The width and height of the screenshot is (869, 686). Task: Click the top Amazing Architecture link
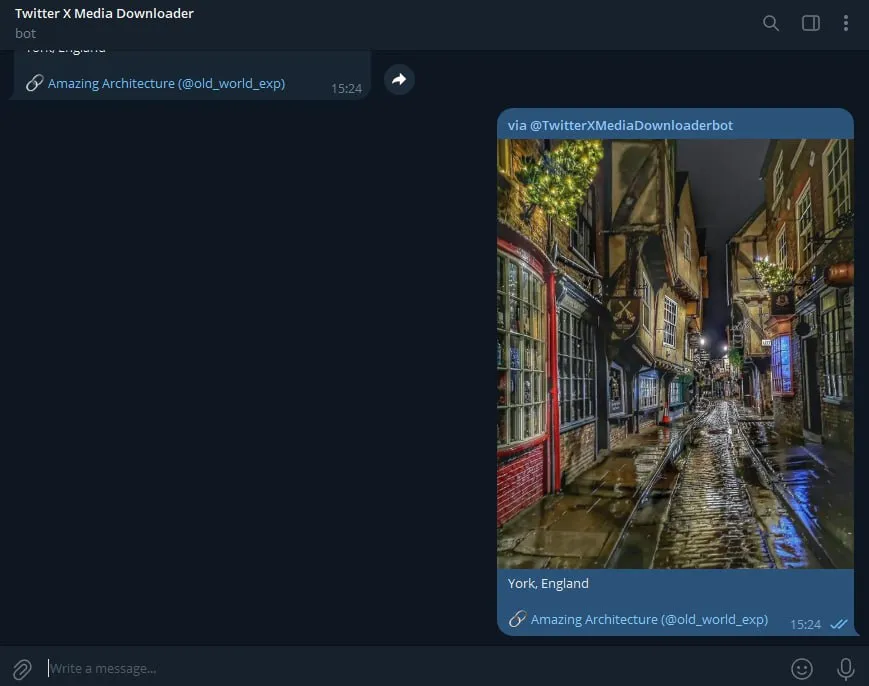pyautogui.click(x=165, y=83)
